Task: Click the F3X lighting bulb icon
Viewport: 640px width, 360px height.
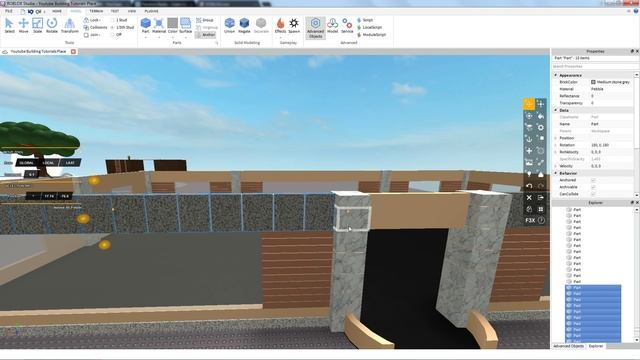Action: point(529,174)
